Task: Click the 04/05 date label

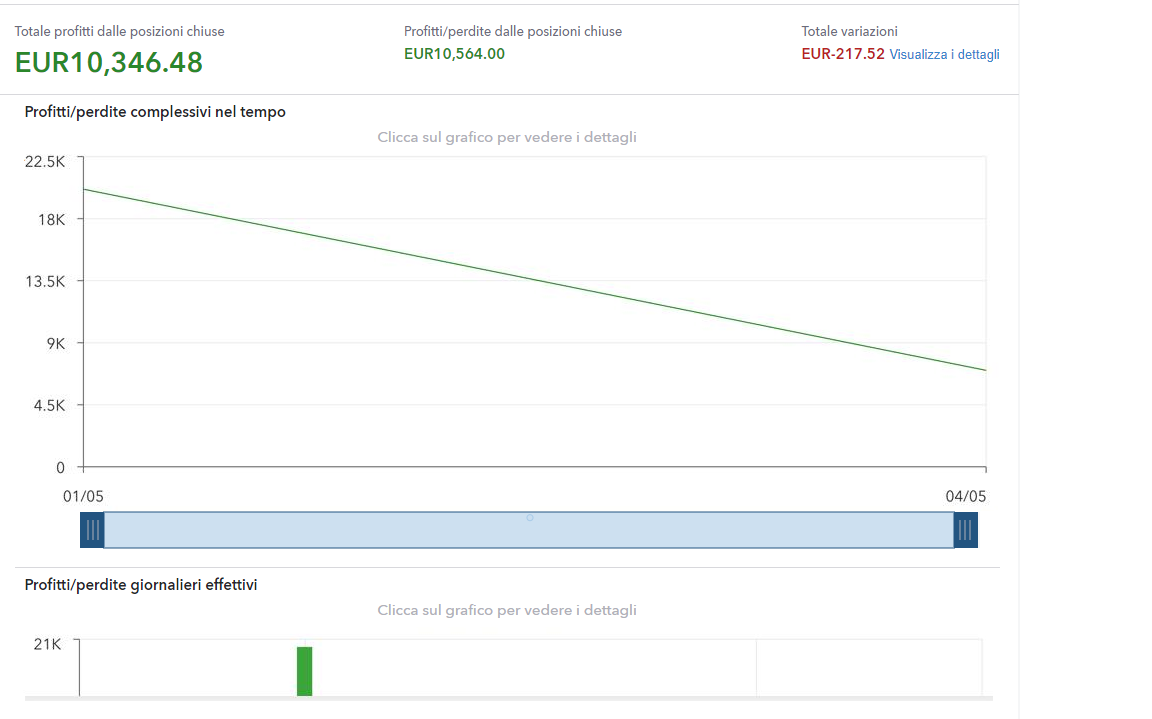Action: 965,496
